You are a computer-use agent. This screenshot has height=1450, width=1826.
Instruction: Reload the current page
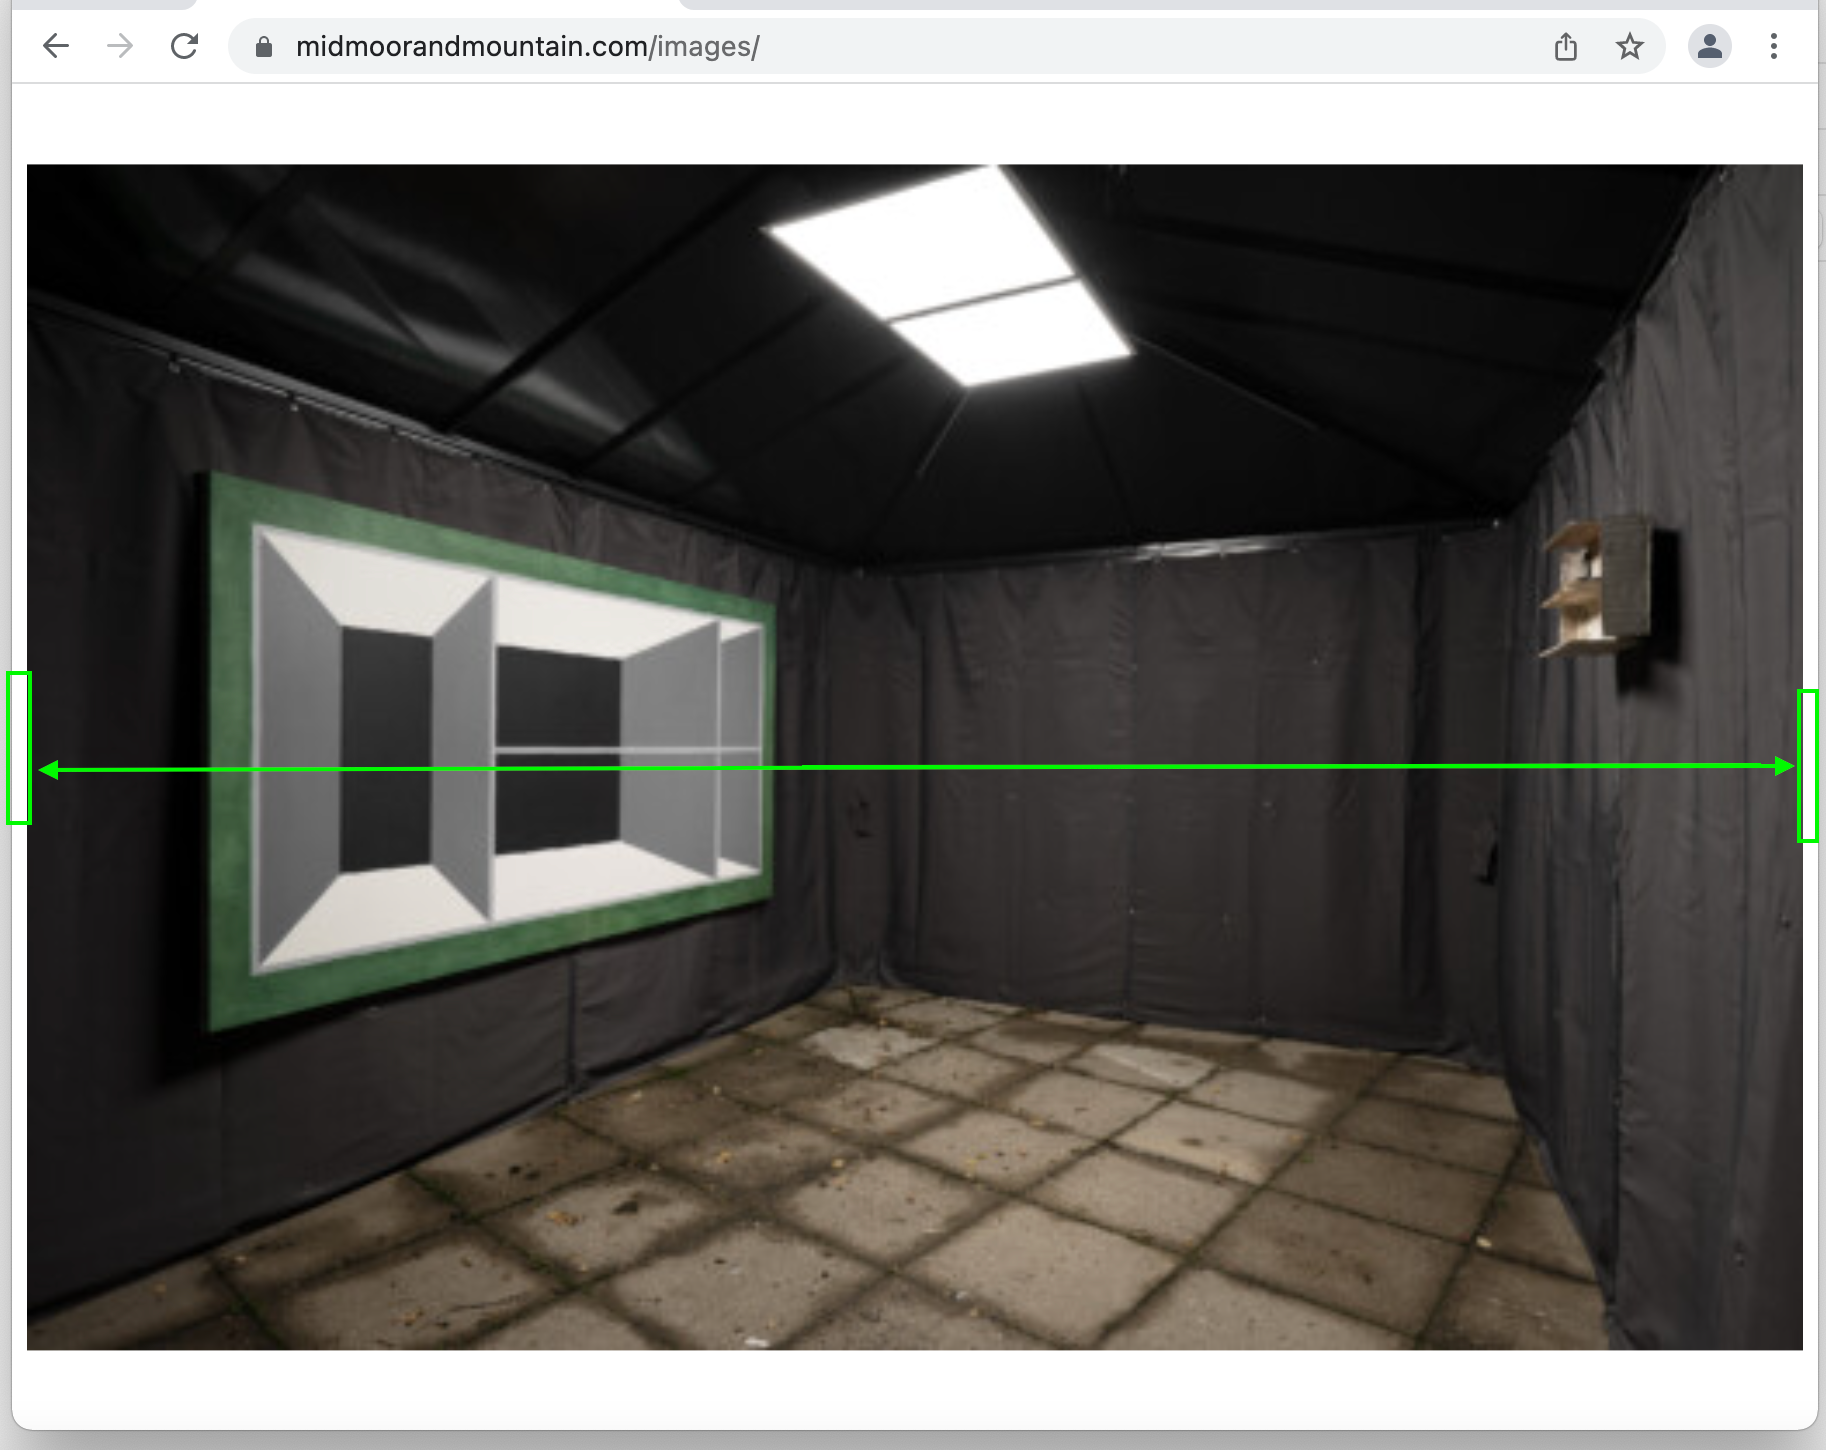[x=184, y=46]
